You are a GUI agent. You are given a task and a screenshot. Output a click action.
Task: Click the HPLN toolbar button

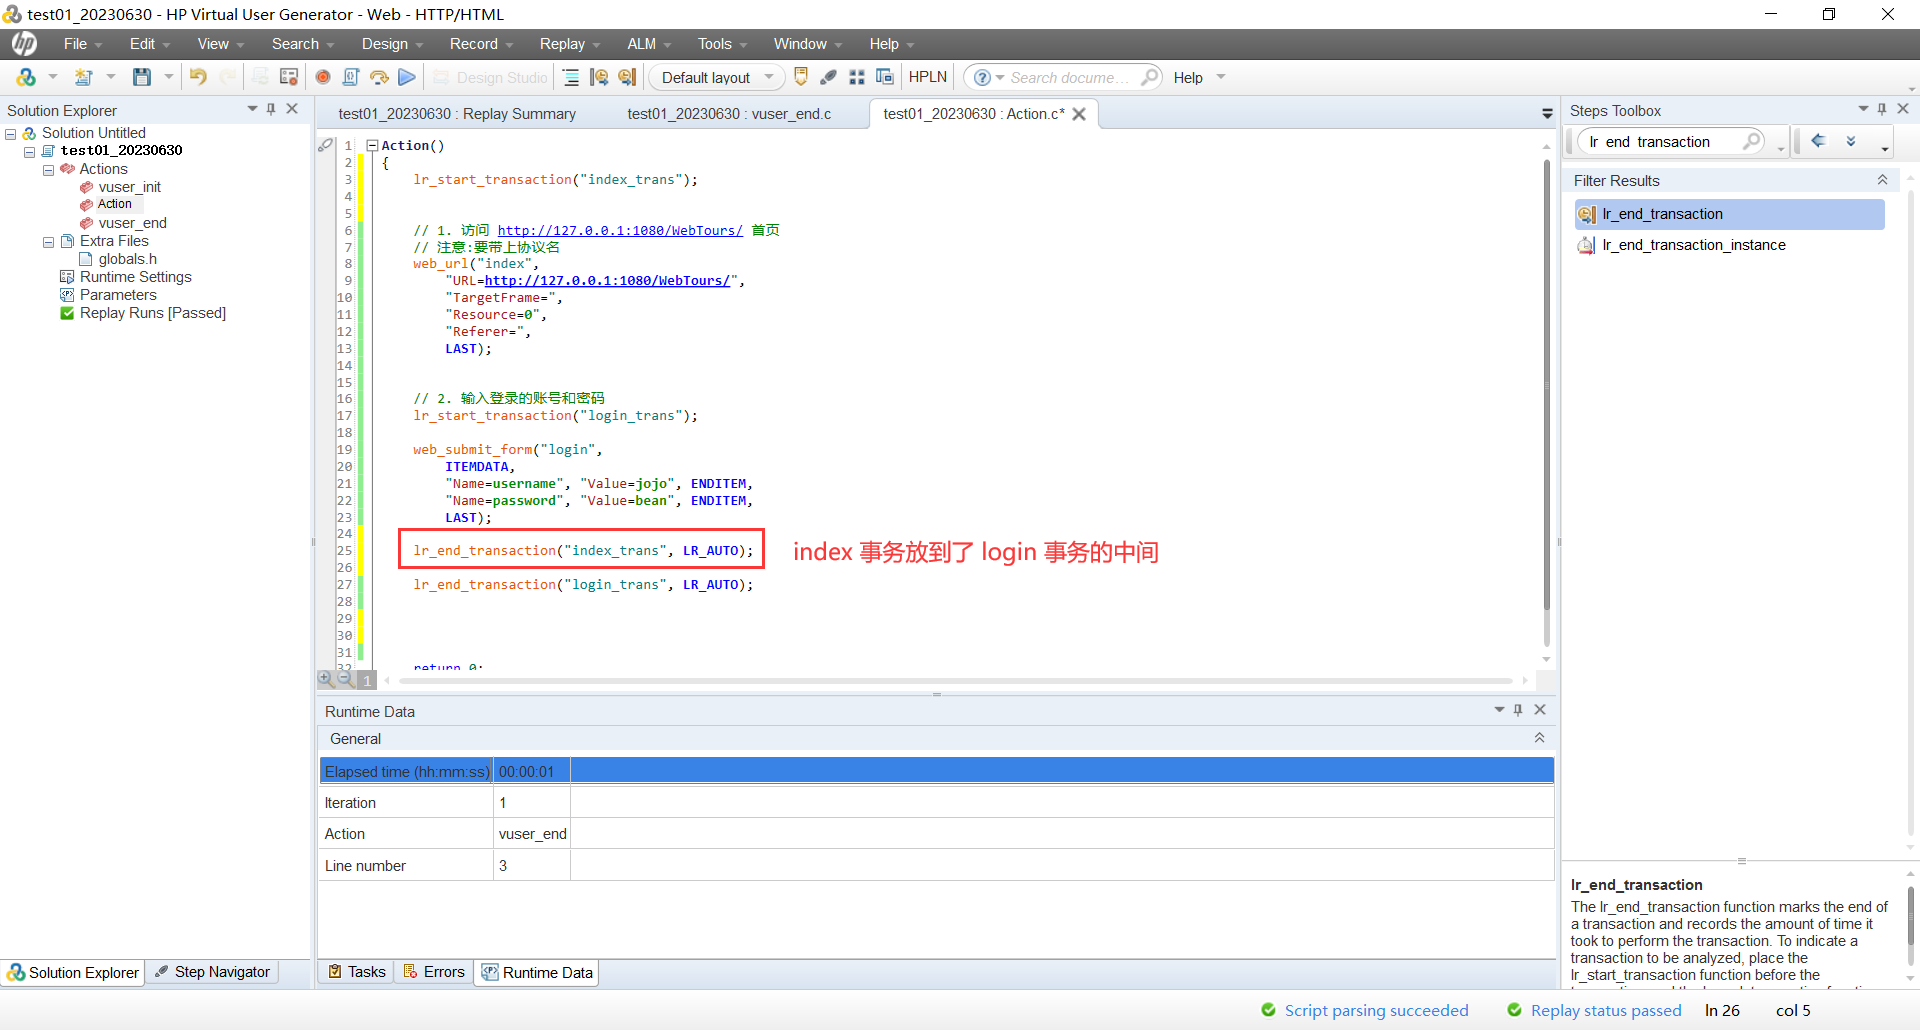[x=928, y=77]
